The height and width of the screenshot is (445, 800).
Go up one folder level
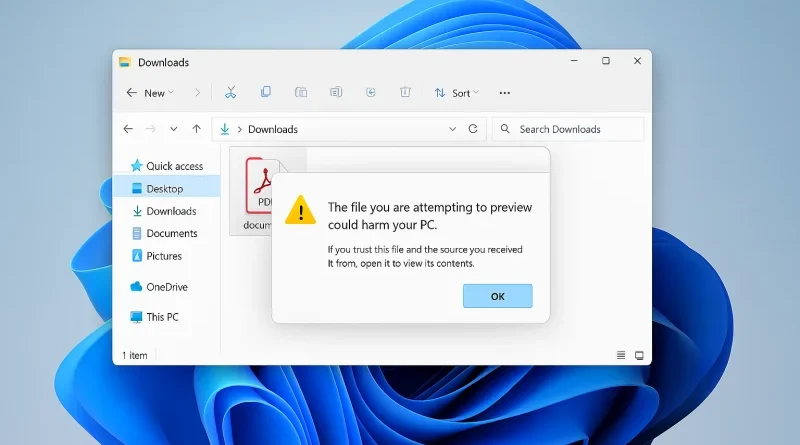[196, 129]
